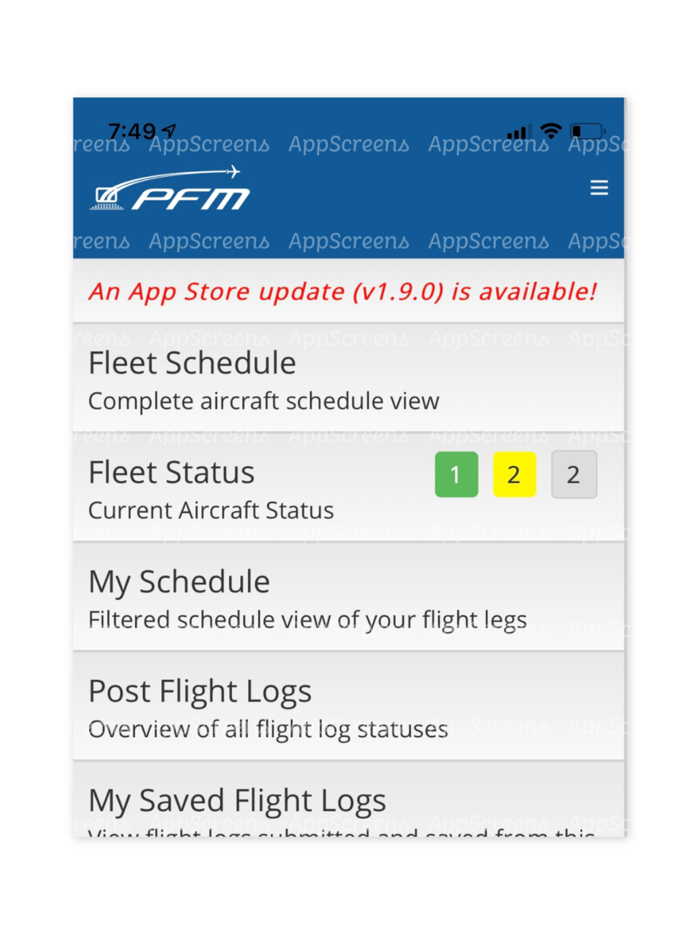The height and width of the screenshot is (934, 700).
Task: Click the Fleet Schedule description text
Action: click(263, 400)
